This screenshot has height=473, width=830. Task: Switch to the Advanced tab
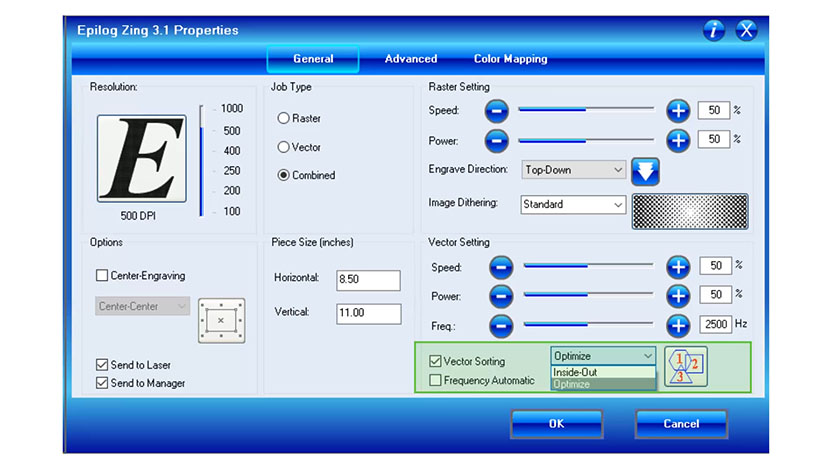tap(411, 59)
